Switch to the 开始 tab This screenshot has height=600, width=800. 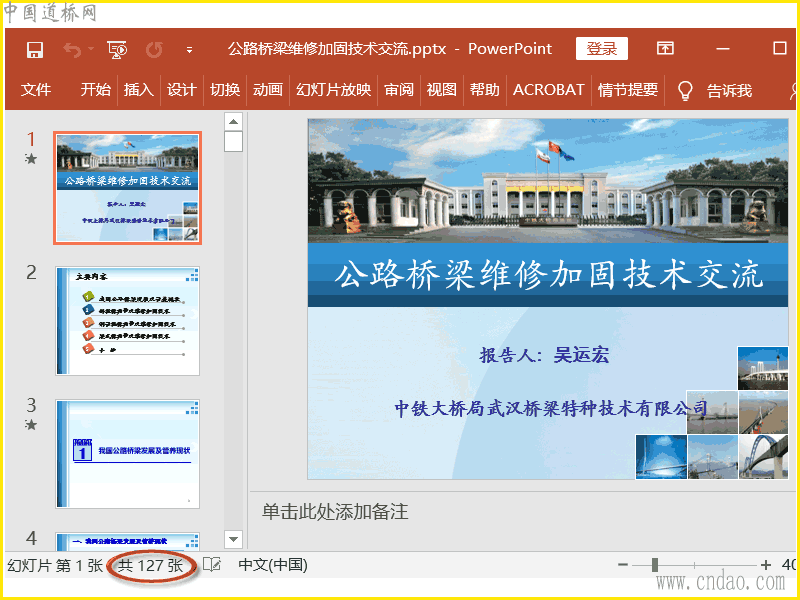[95, 90]
